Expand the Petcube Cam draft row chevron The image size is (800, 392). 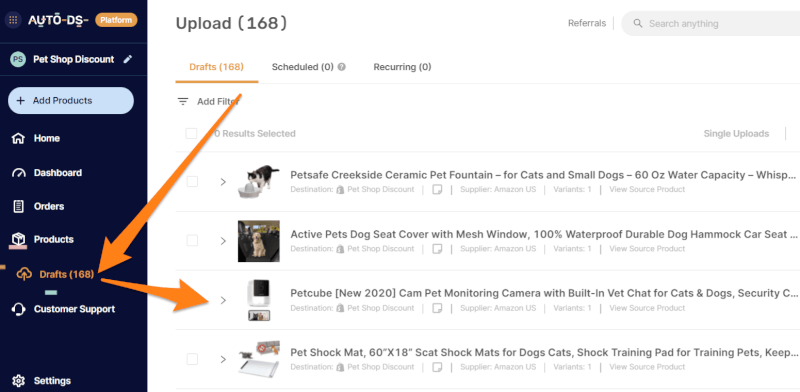[x=223, y=300]
